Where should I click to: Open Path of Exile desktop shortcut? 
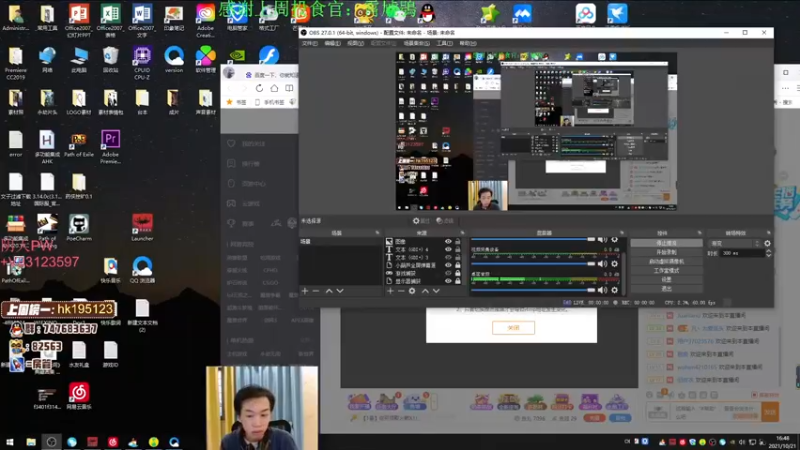(x=79, y=144)
